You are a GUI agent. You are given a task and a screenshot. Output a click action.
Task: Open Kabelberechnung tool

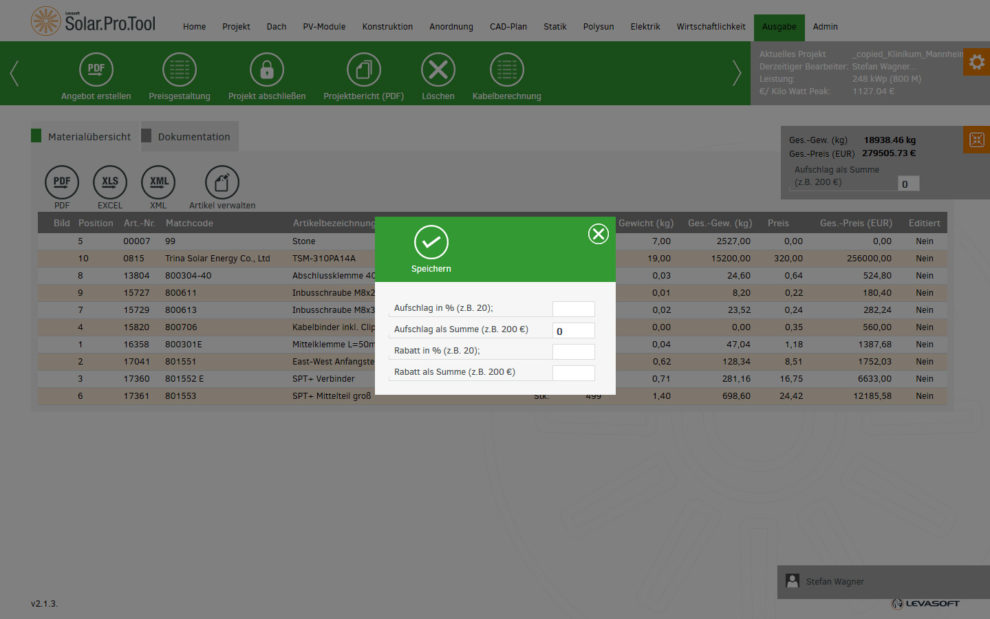pos(506,70)
